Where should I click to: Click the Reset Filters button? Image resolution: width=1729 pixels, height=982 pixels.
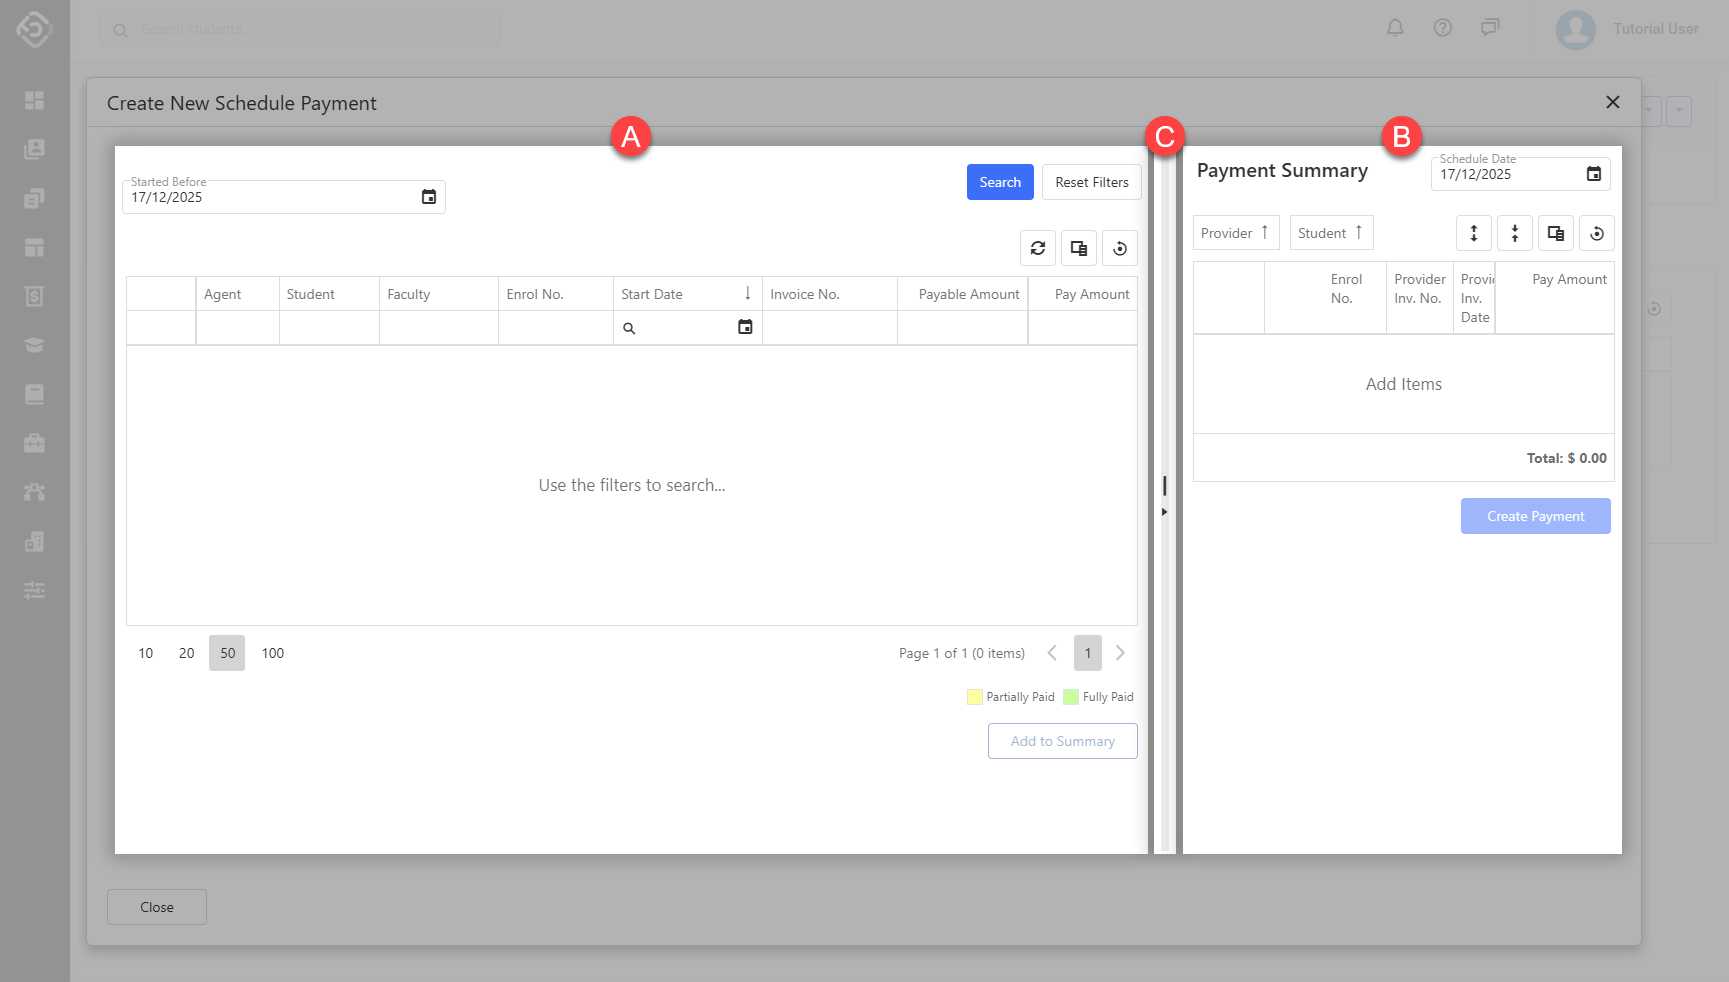point(1091,182)
